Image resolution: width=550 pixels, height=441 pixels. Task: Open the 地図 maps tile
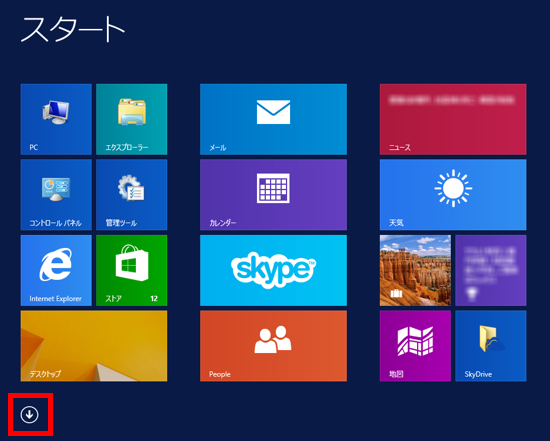point(415,346)
